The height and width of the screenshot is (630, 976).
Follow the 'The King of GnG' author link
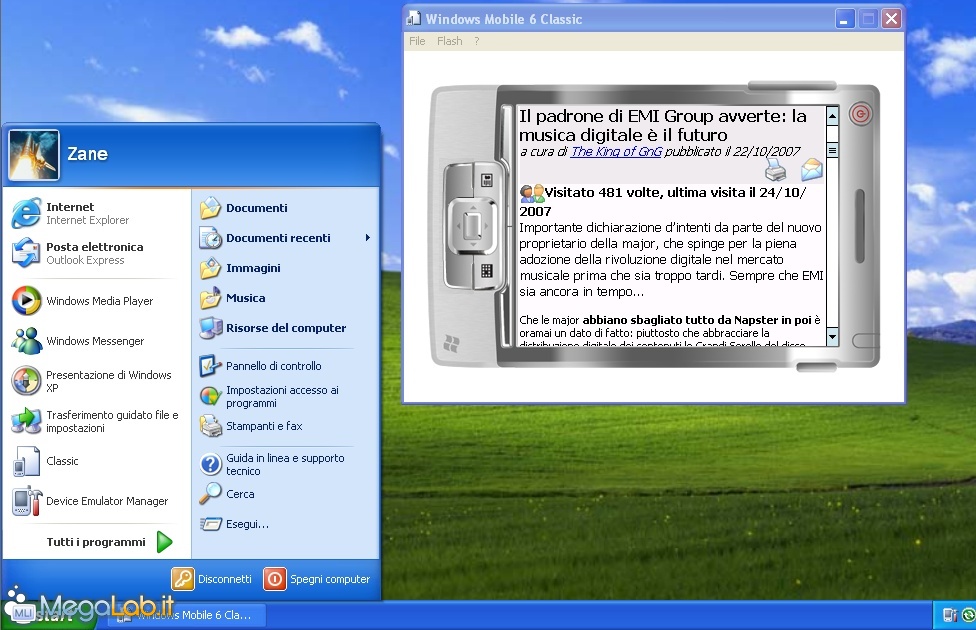click(616, 151)
